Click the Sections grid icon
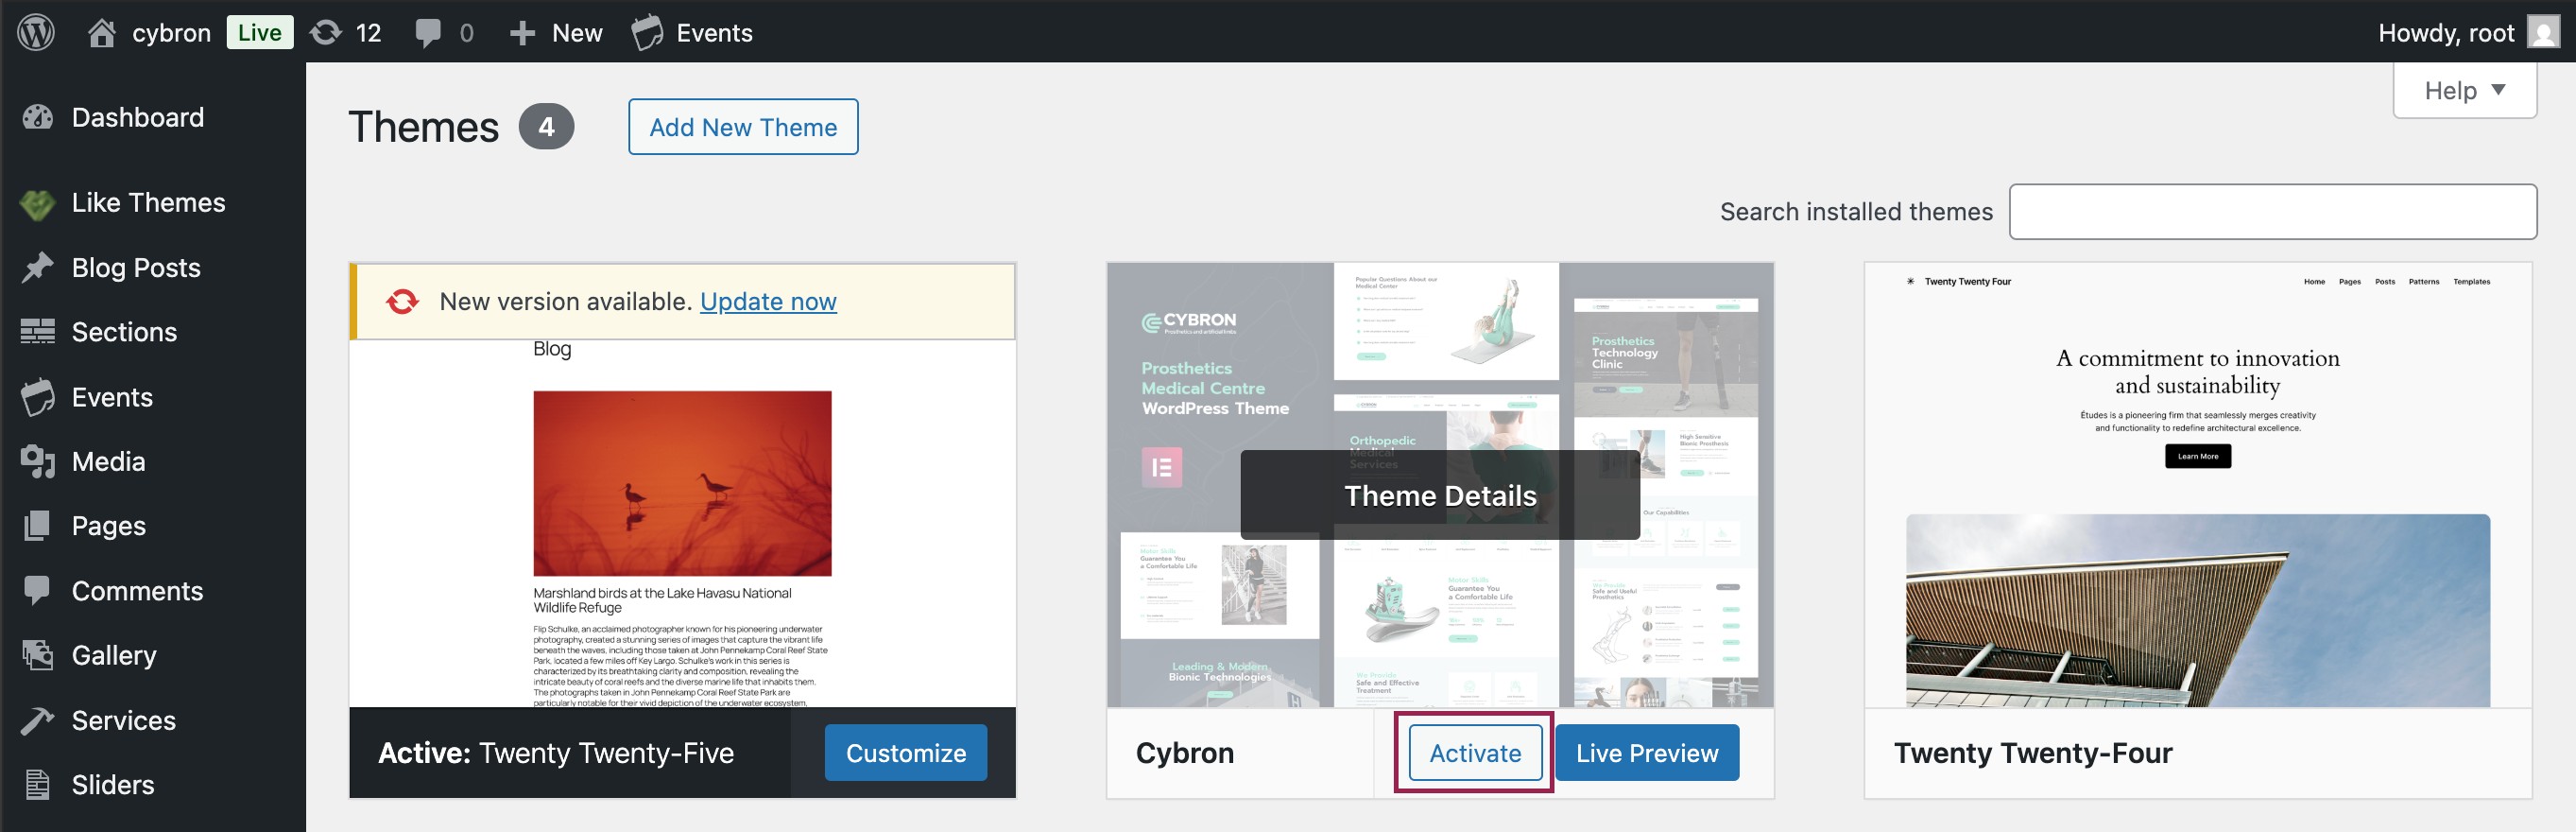This screenshot has width=2576, height=832. pyautogui.click(x=38, y=332)
